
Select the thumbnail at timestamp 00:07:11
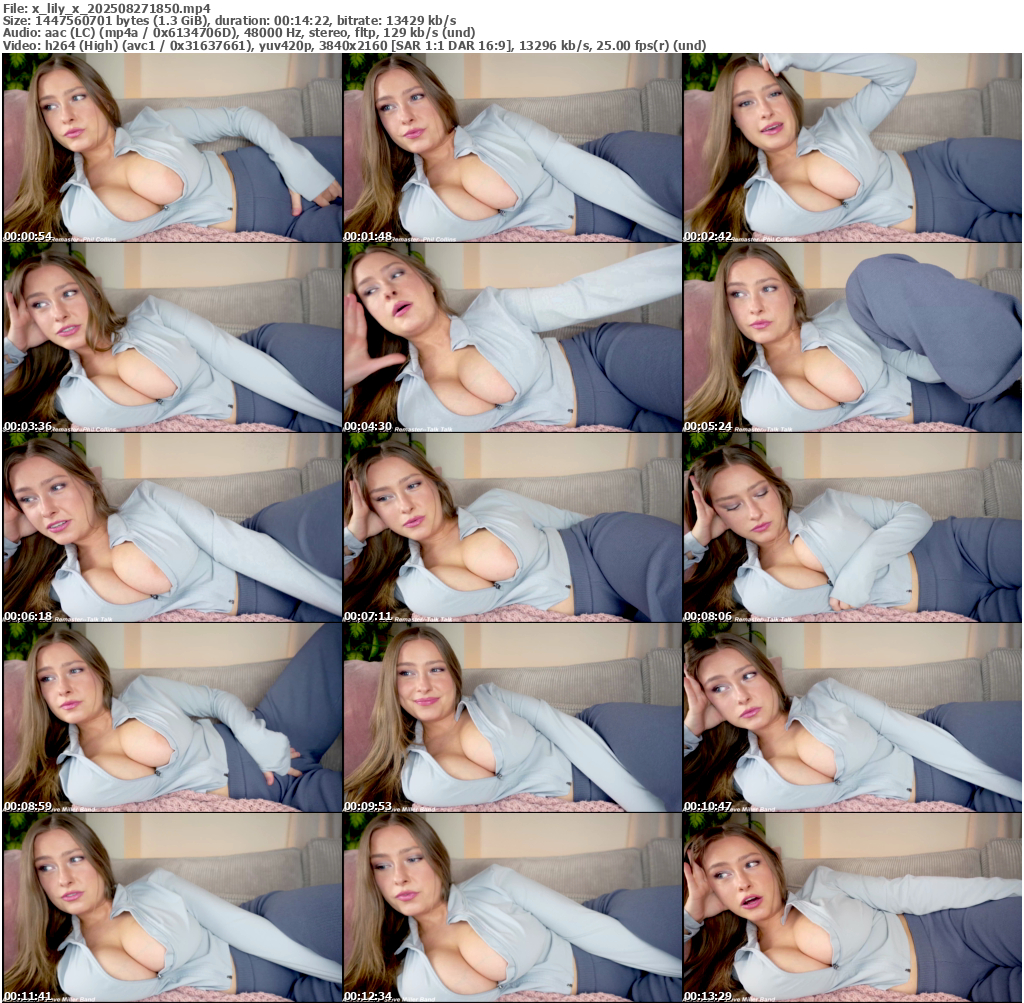click(x=513, y=528)
